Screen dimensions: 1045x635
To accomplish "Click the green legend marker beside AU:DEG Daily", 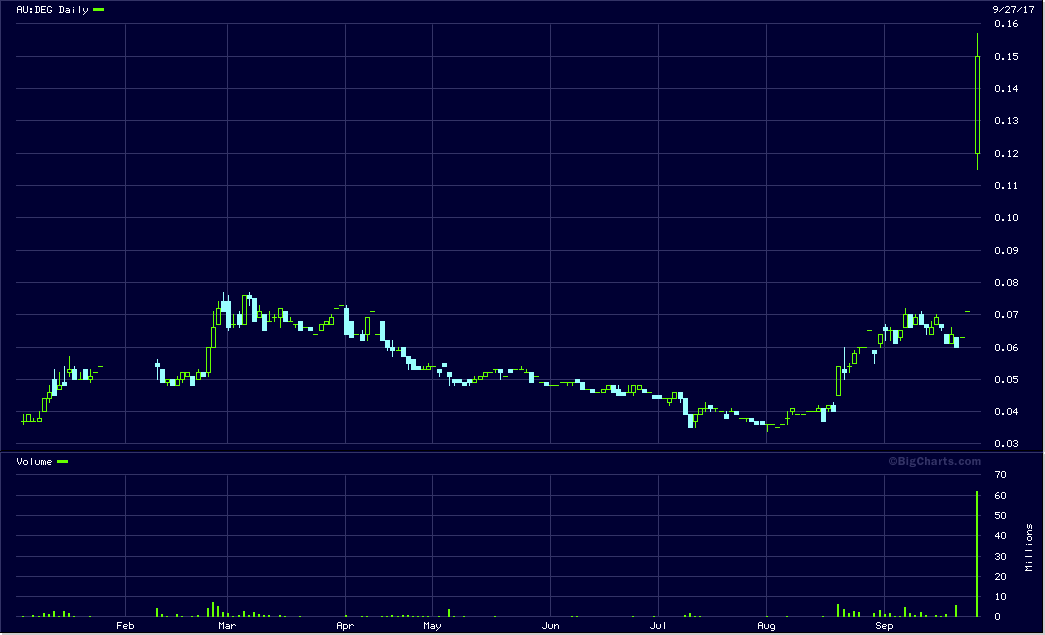I will pos(99,10).
